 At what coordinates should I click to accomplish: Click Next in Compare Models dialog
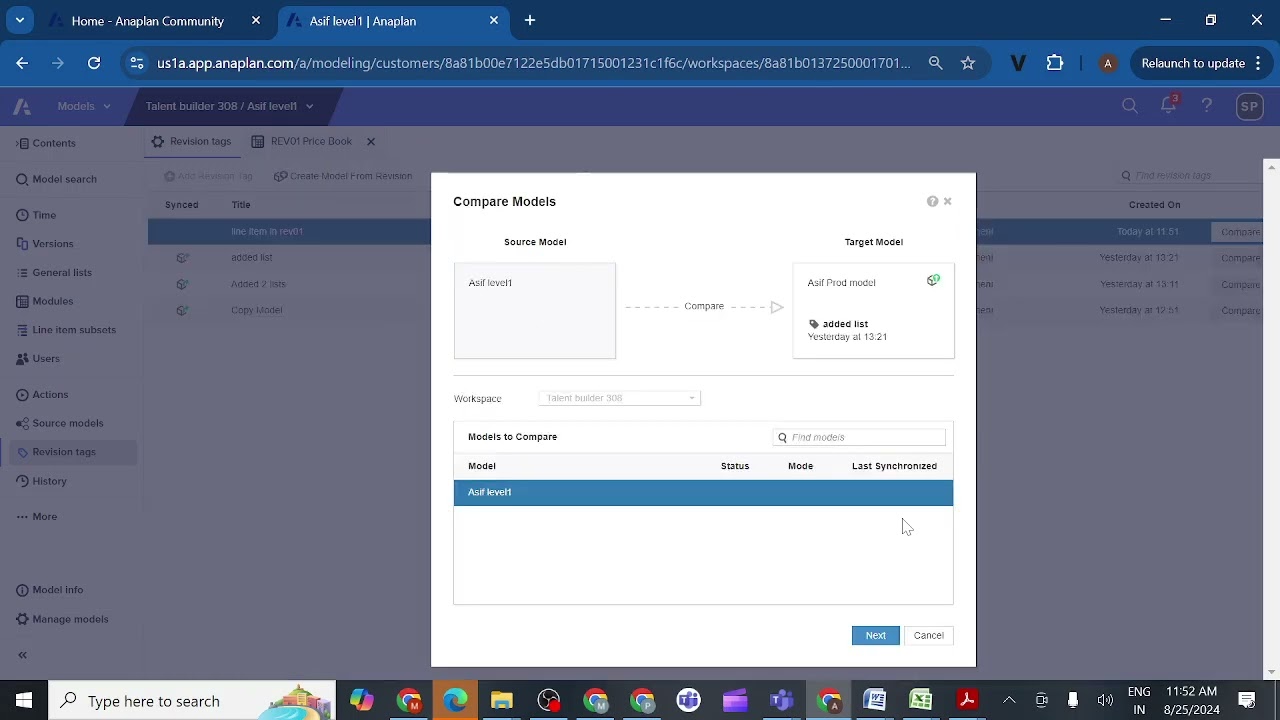(x=875, y=635)
